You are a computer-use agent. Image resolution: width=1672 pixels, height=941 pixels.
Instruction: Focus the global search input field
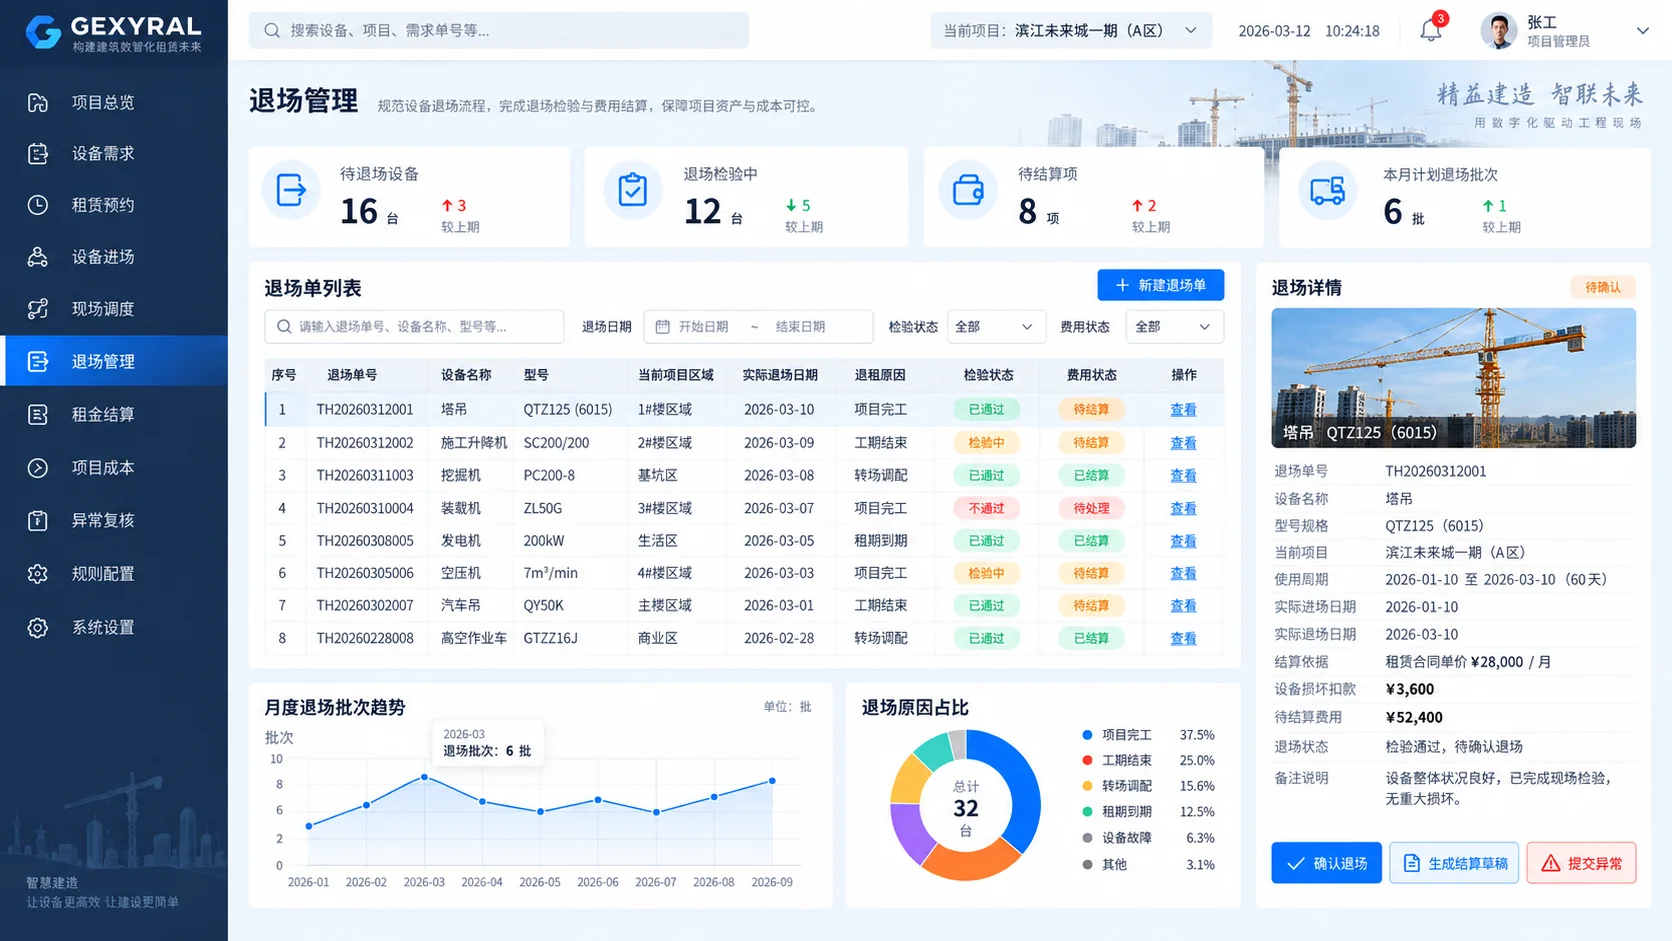[x=499, y=30]
